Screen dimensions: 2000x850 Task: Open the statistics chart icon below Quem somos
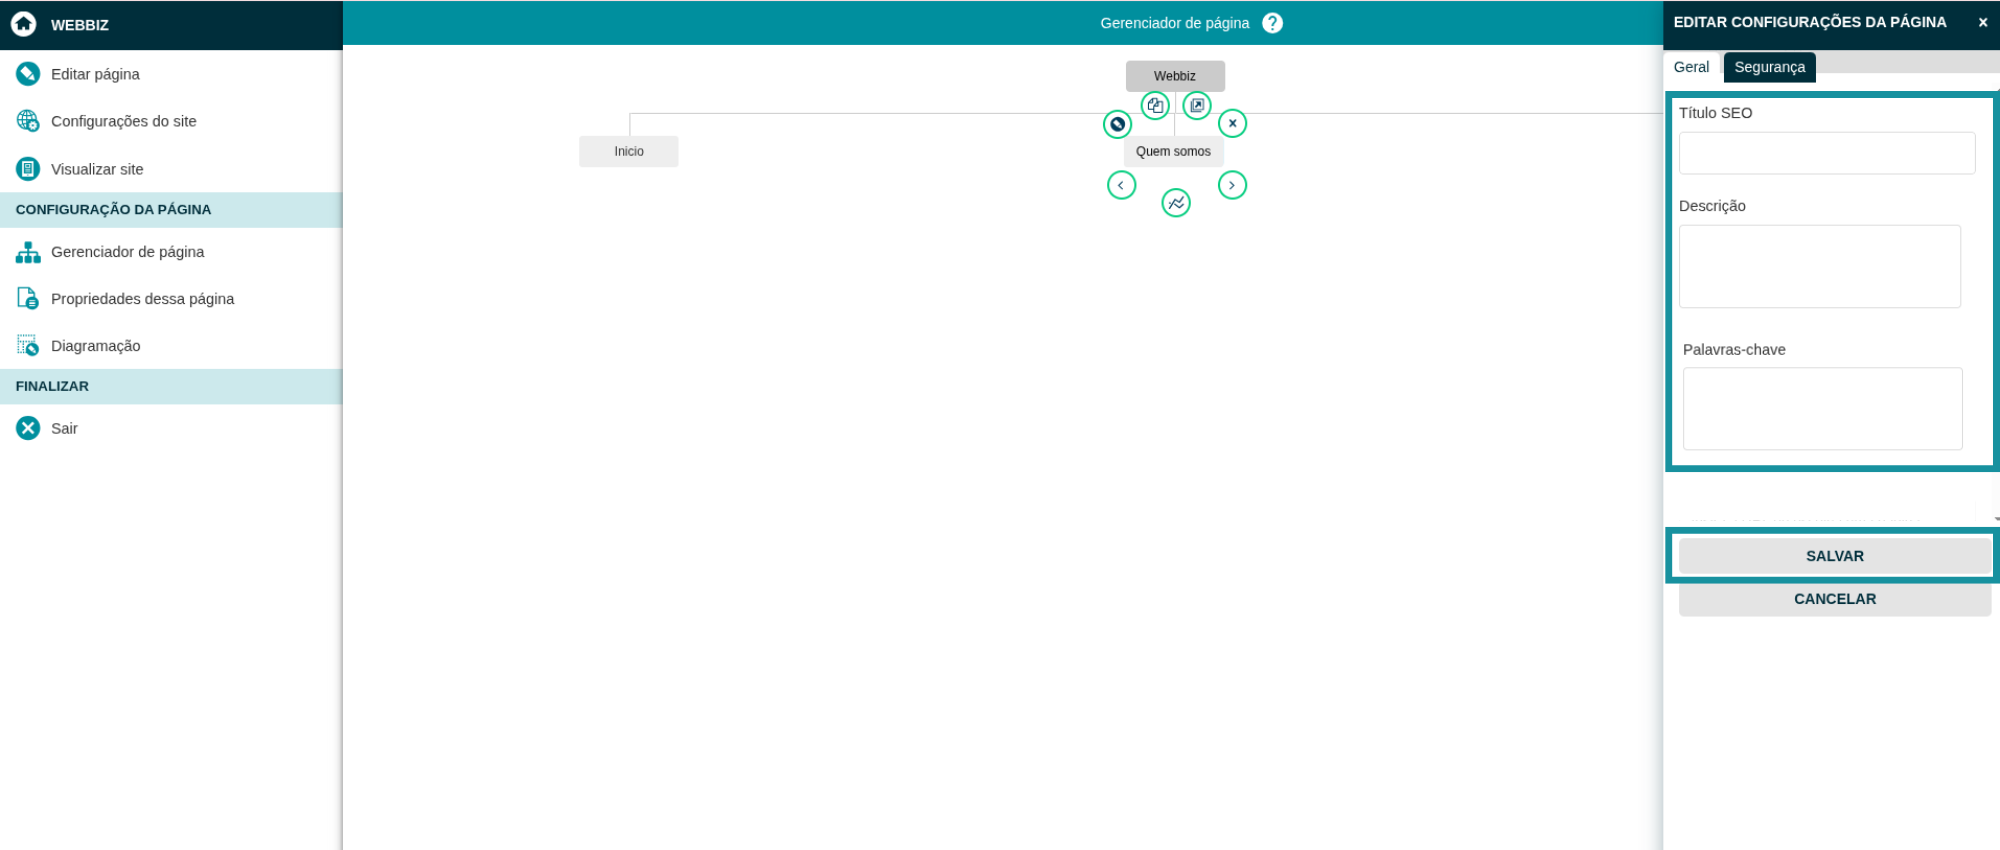(1176, 203)
